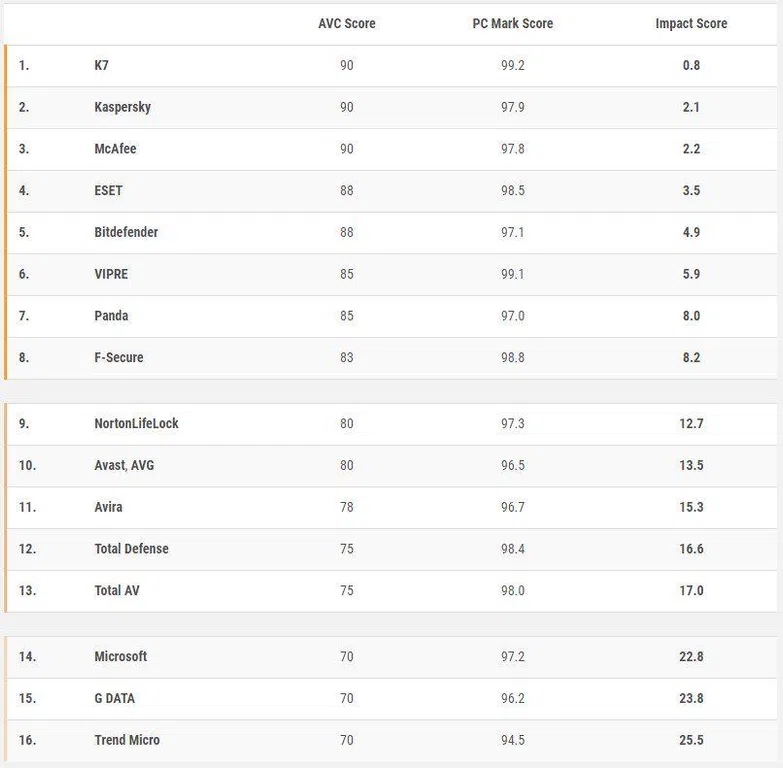The width and height of the screenshot is (783, 768).
Task: Select the Trend Micro row name
Action: coord(127,740)
